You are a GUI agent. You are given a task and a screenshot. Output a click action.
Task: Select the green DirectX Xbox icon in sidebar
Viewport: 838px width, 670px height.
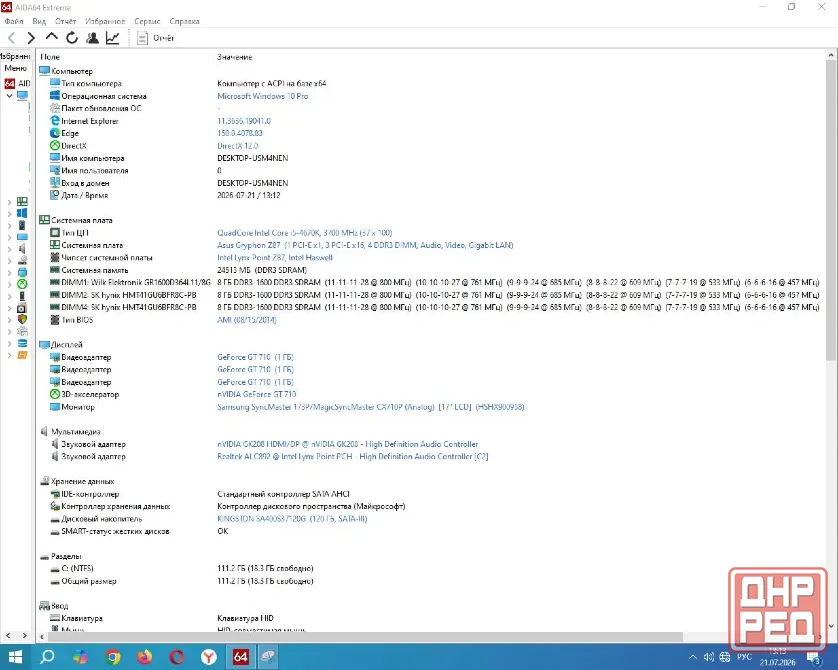click(22, 284)
